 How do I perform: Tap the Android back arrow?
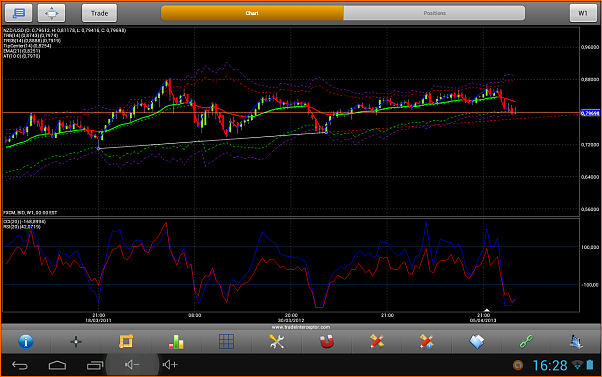[20, 365]
